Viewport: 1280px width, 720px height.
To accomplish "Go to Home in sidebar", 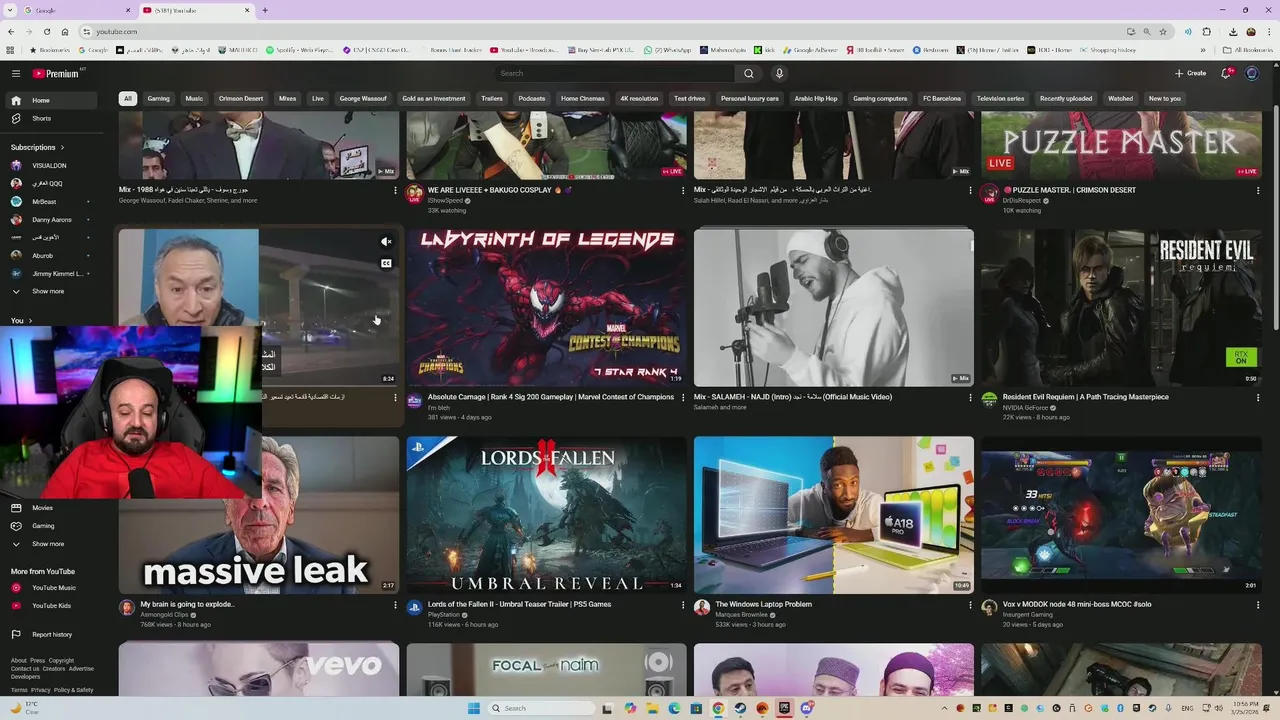I will pos(53,100).
